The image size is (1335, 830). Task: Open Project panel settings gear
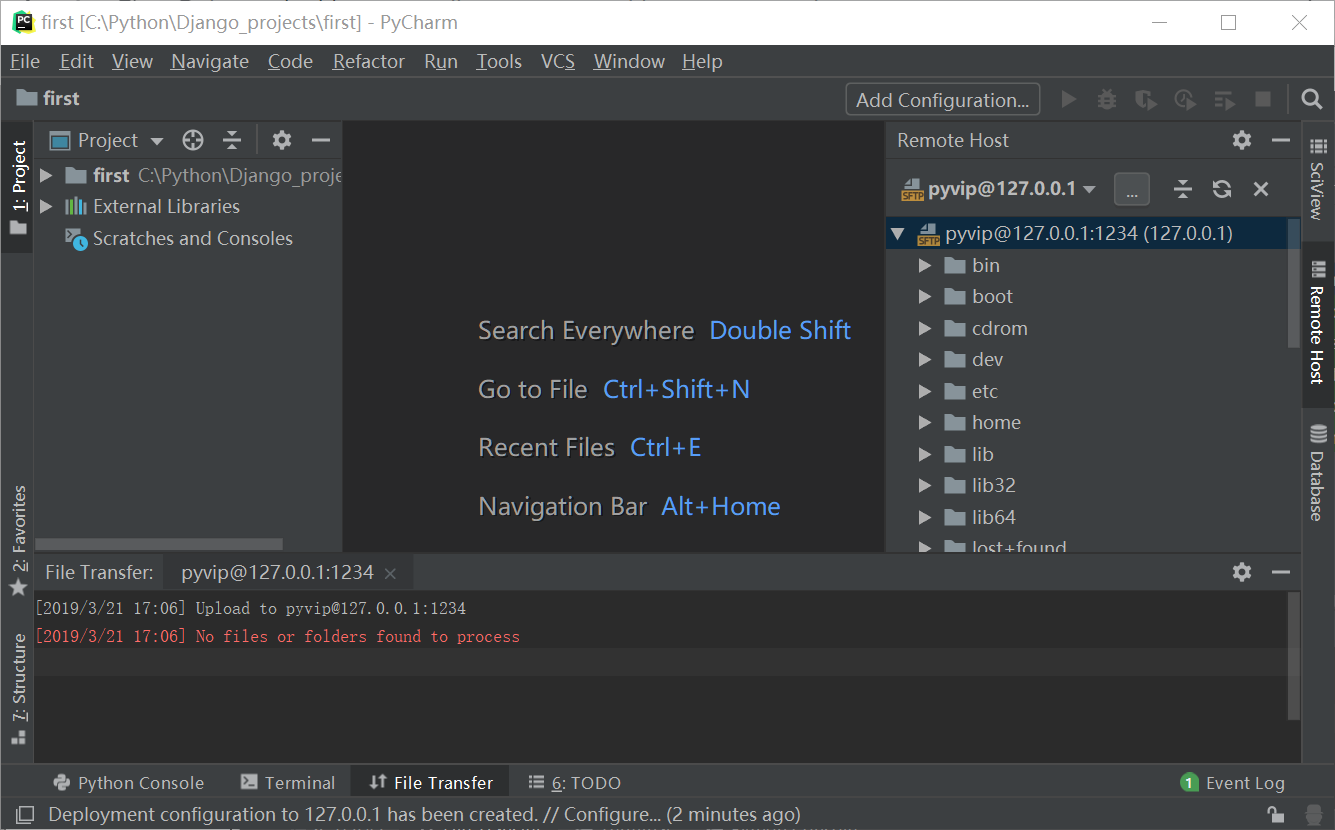pos(282,140)
